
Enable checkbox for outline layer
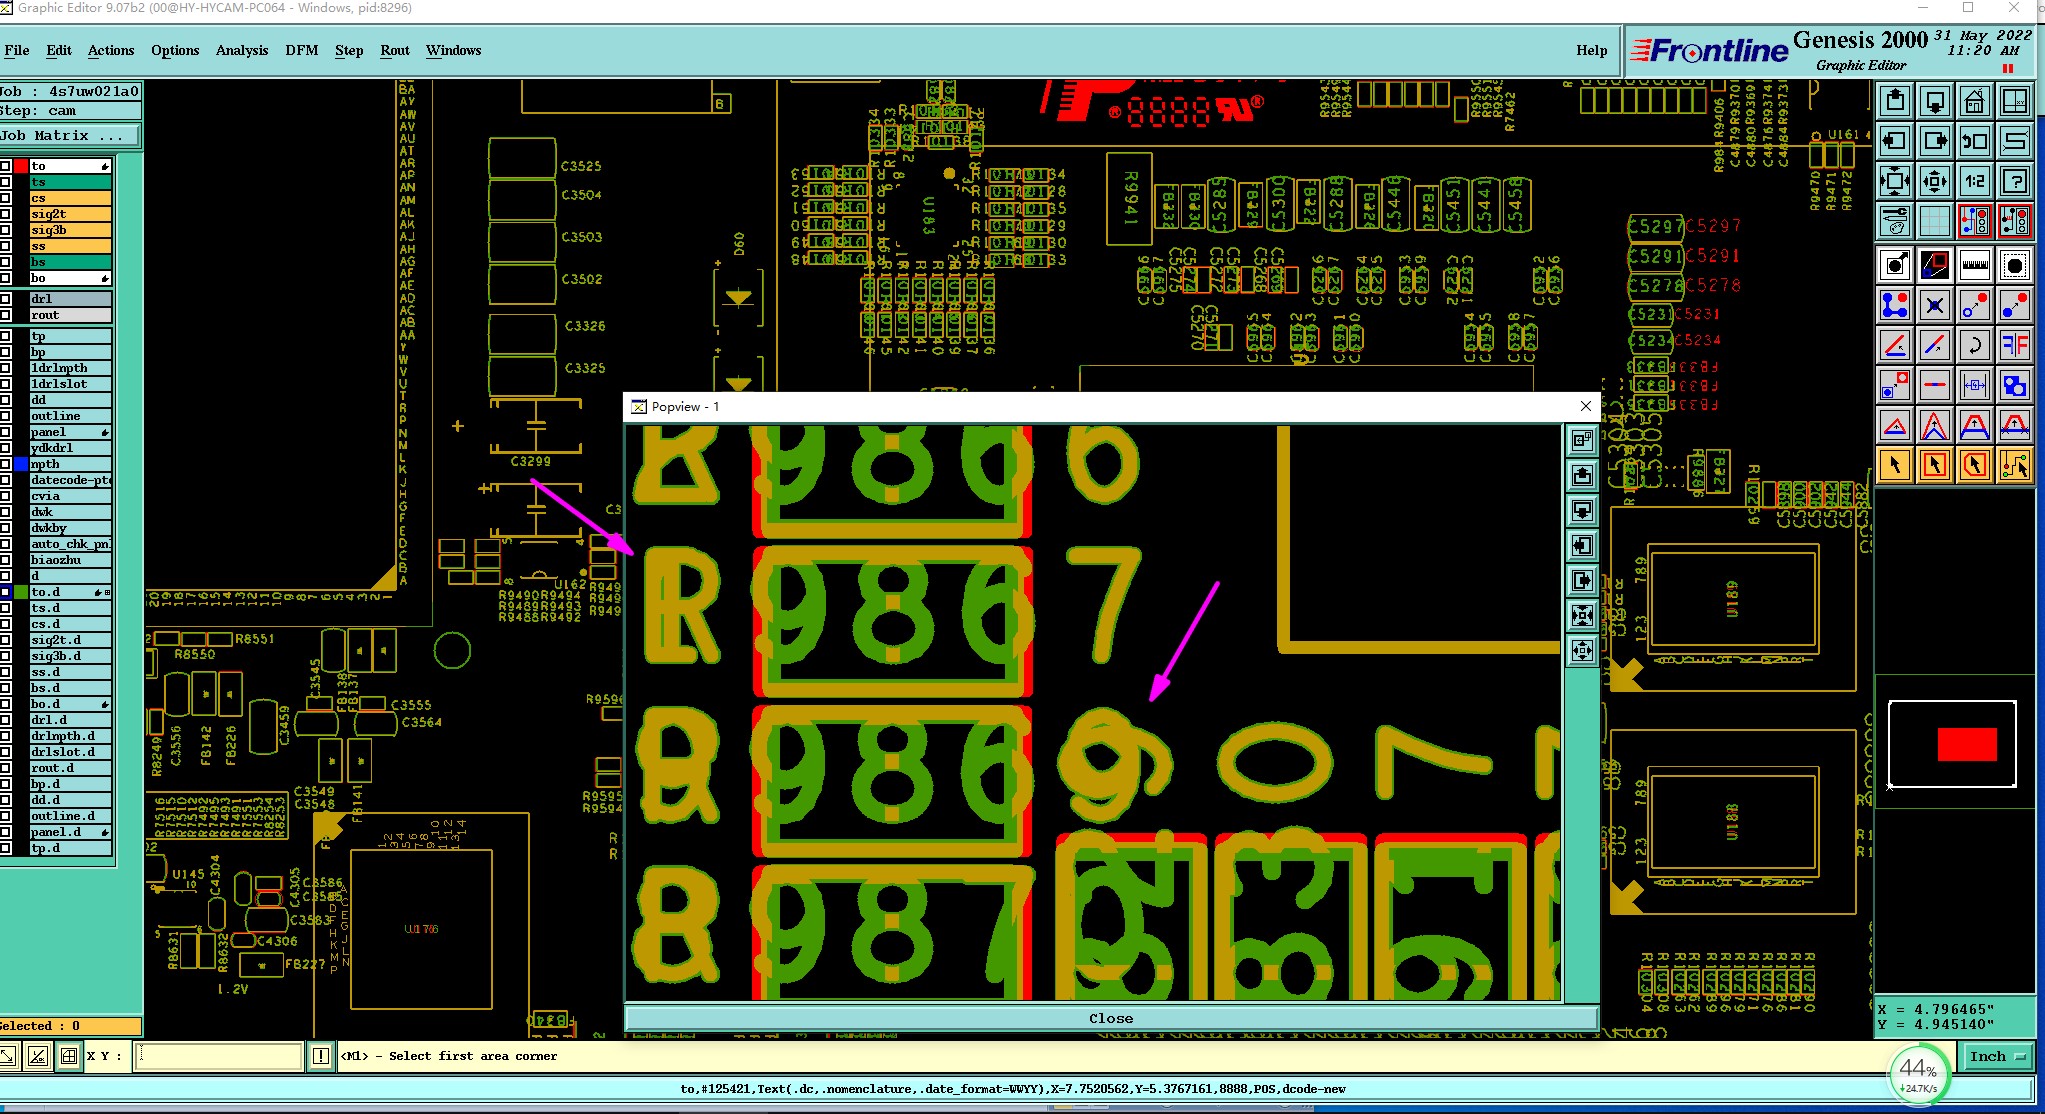(x=6, y=416)
